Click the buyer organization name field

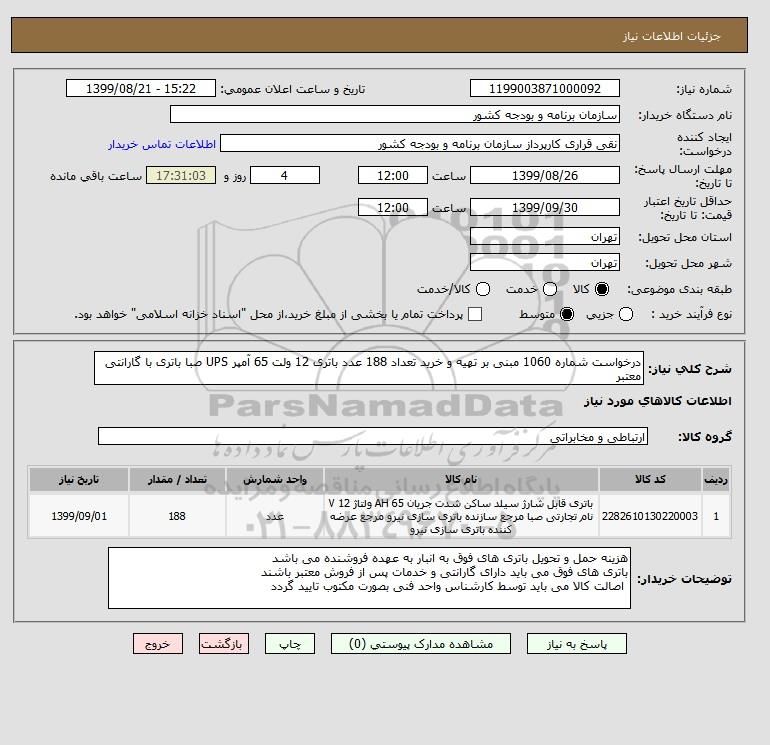tap(395, 114)
